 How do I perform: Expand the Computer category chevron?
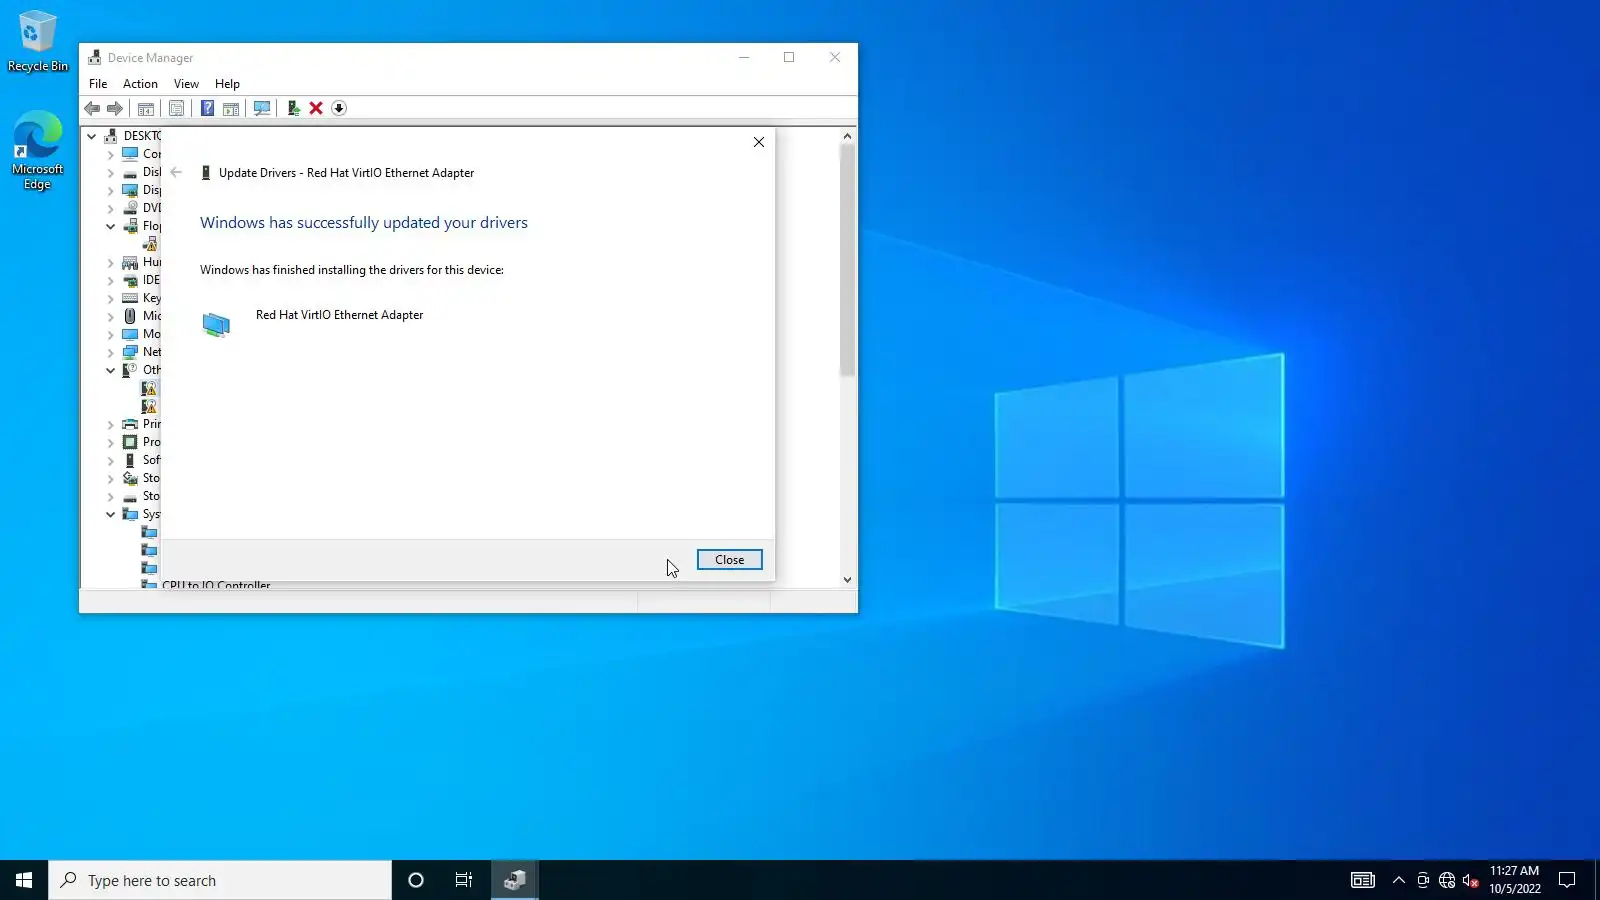pos(111,154)
